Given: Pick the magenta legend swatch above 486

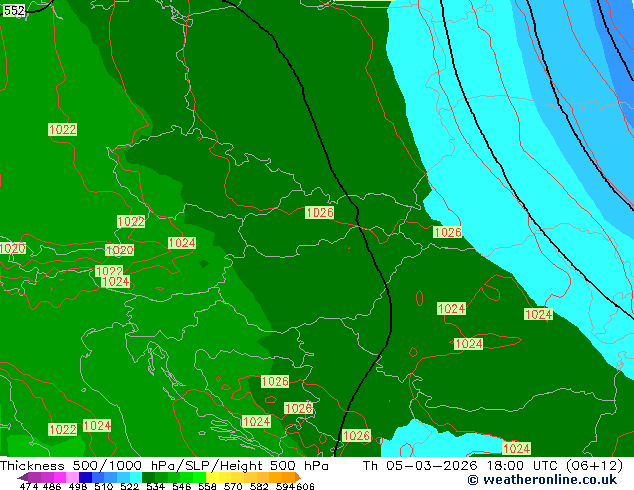Looking at the screenshot, I should [x=59, y=477].
